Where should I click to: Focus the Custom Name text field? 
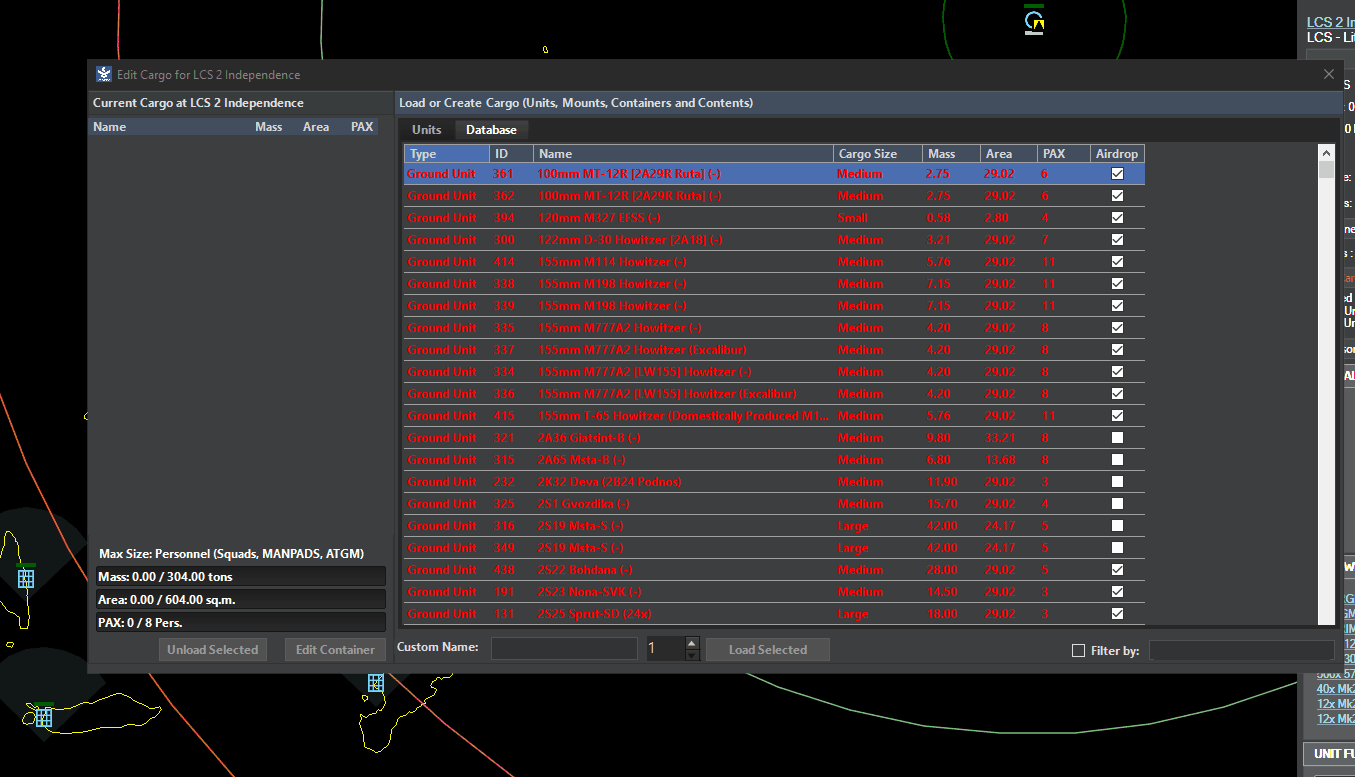[x=564, y=649]
